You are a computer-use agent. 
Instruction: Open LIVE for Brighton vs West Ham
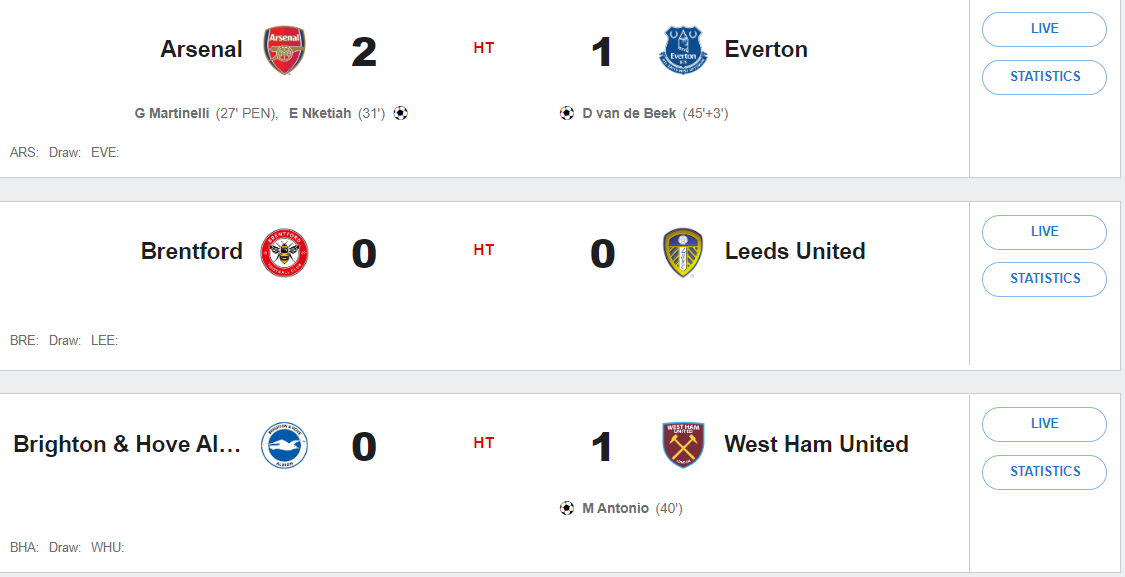tap(1044, 424)
